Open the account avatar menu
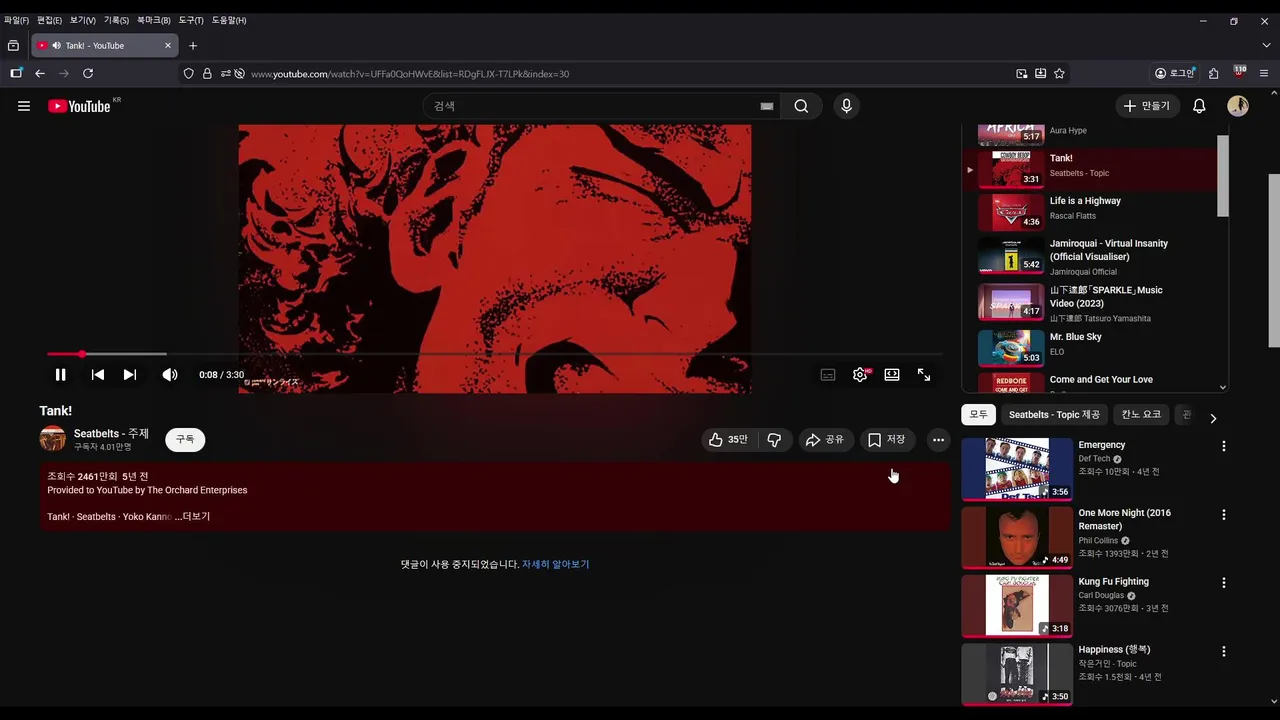The image size is (1280, 720). [x=1238, y=106]
